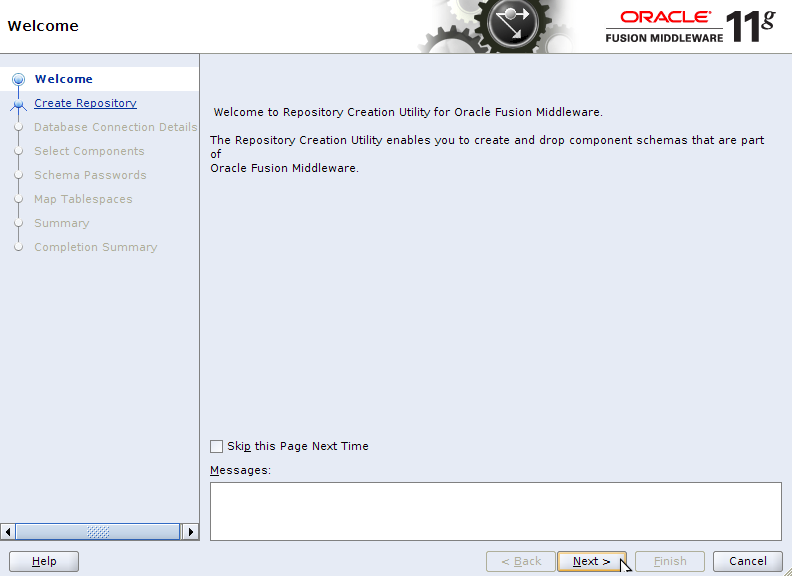Image resolution: width=792 pixels, height=576 pixels.
Task: Click the 'Messages:' label
Action: pyautogui.click(x=240, y=470)
